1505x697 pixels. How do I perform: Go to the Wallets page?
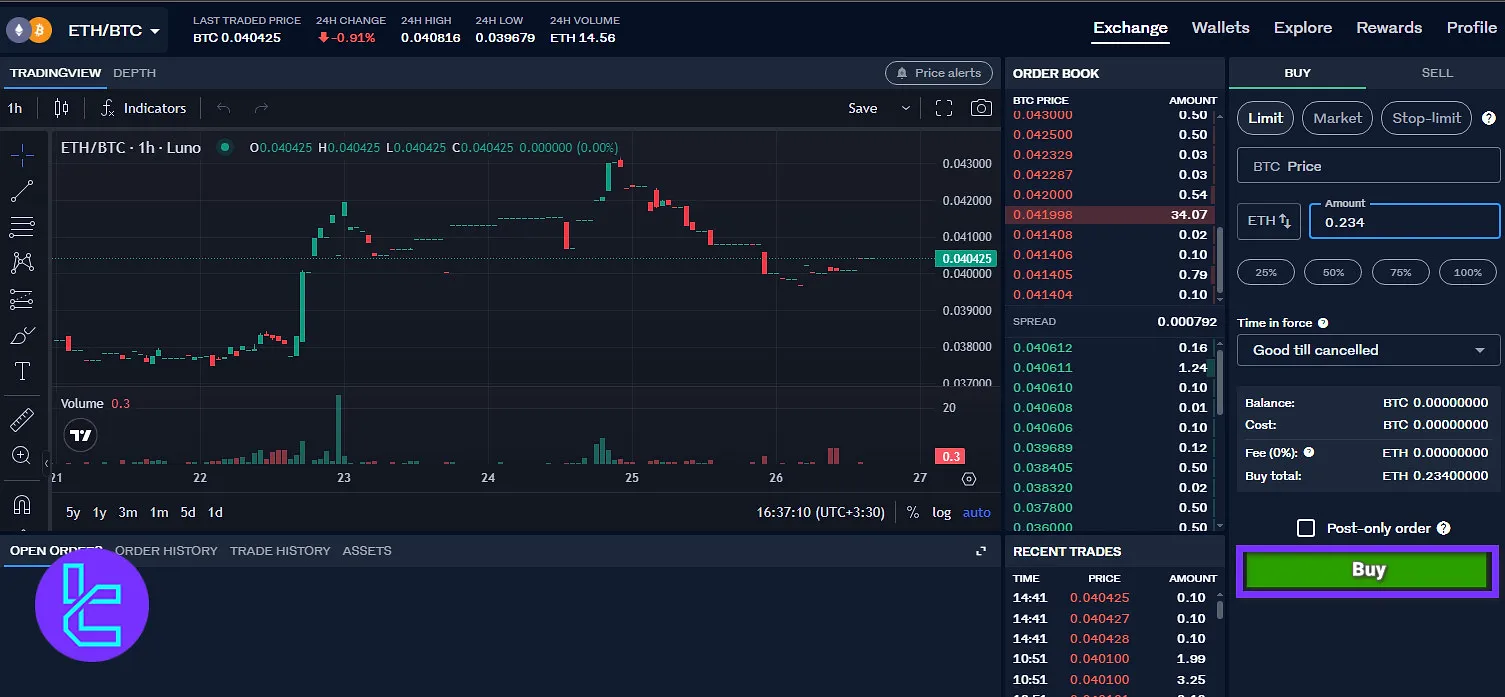[1220, 28]
